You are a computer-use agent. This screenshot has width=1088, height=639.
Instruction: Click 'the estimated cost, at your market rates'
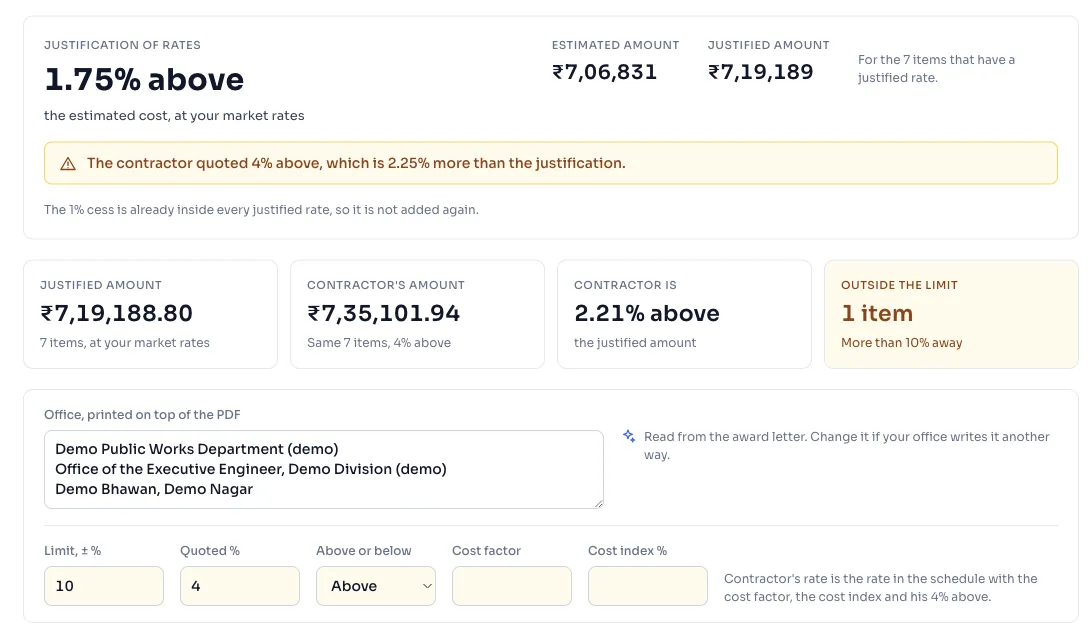point(174,116)
